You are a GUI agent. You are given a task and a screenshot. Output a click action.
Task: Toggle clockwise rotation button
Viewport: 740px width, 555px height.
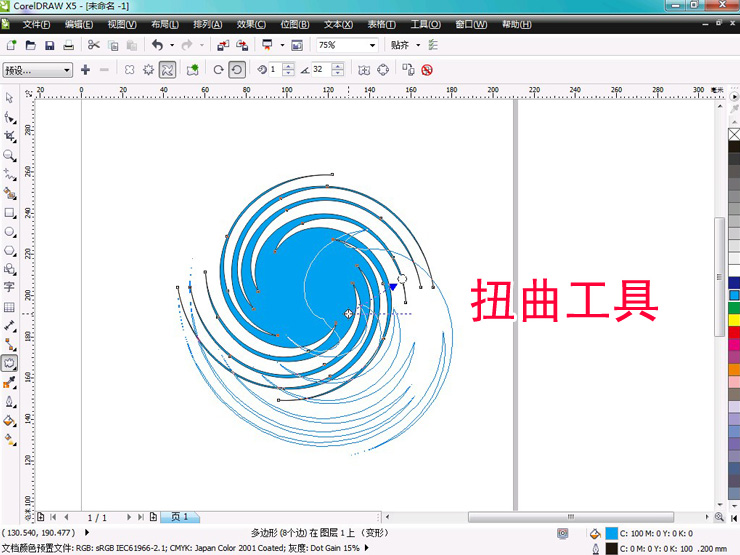click(x=237, y=70)
